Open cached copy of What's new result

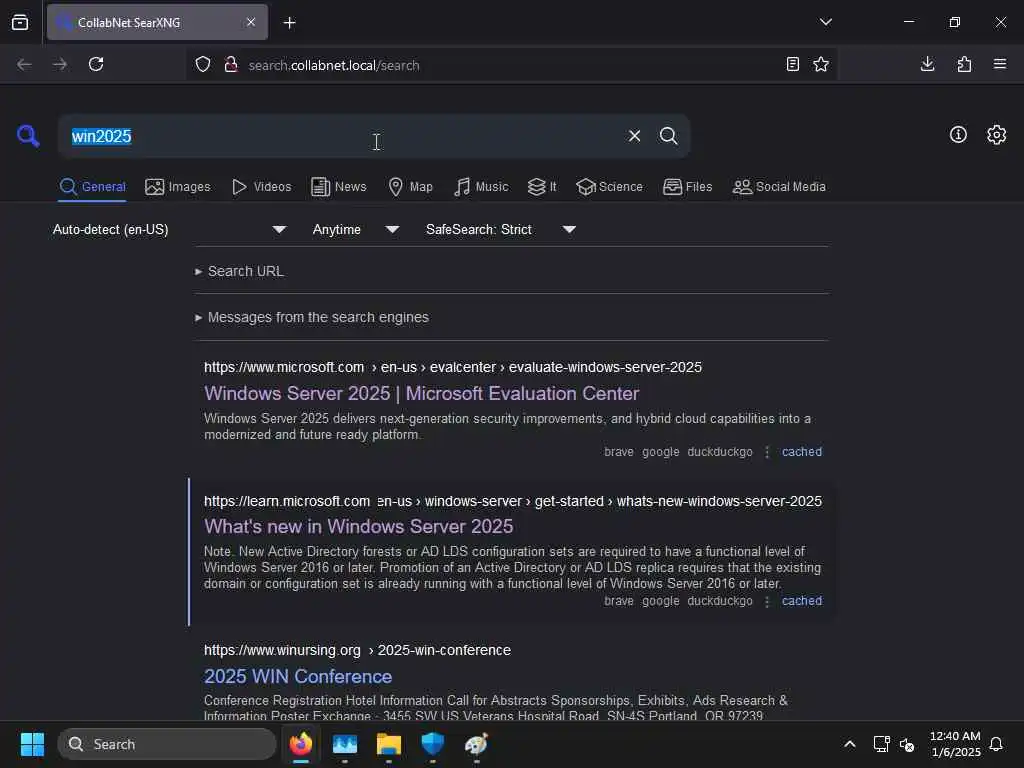coord(801,601)
